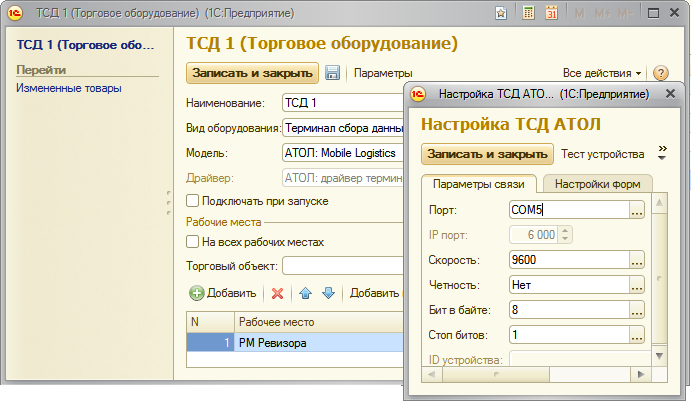Toggle На всех рабочих местах checkbox
Screen dimensions: 691x402
(x=193, y=242)
